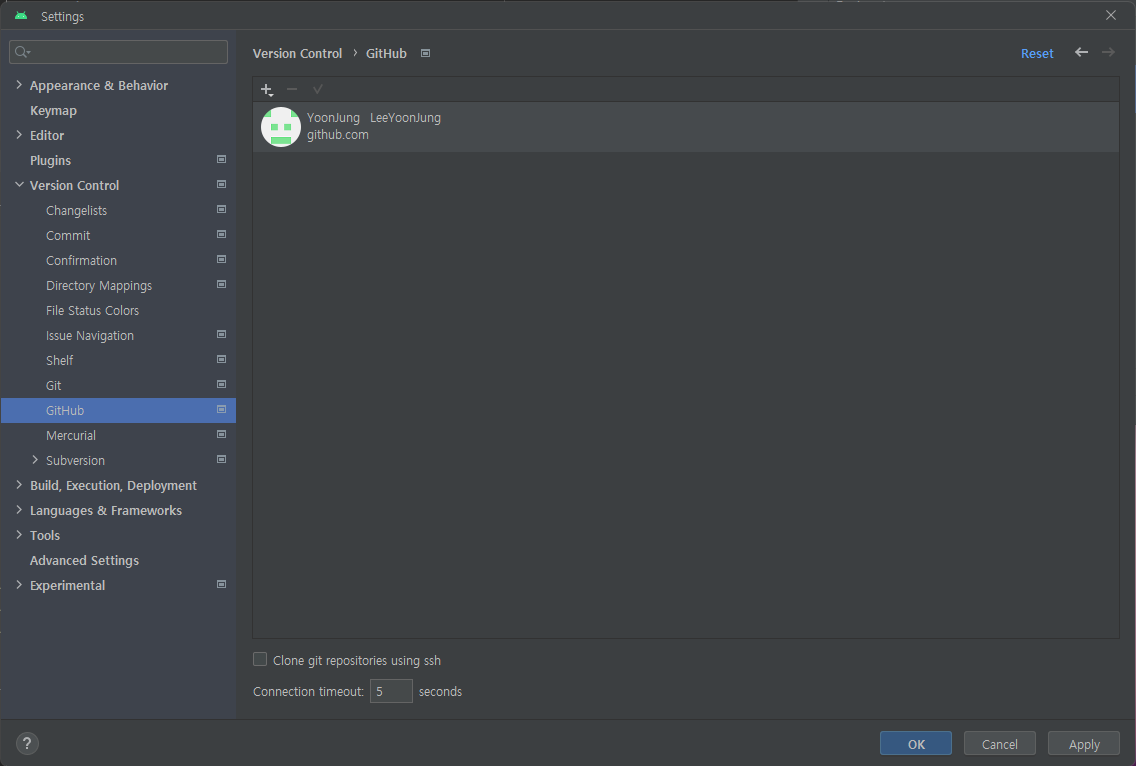1136x766 pixels.
Task: Click project-level icon beside Git
Action: [x=222, y=385]
